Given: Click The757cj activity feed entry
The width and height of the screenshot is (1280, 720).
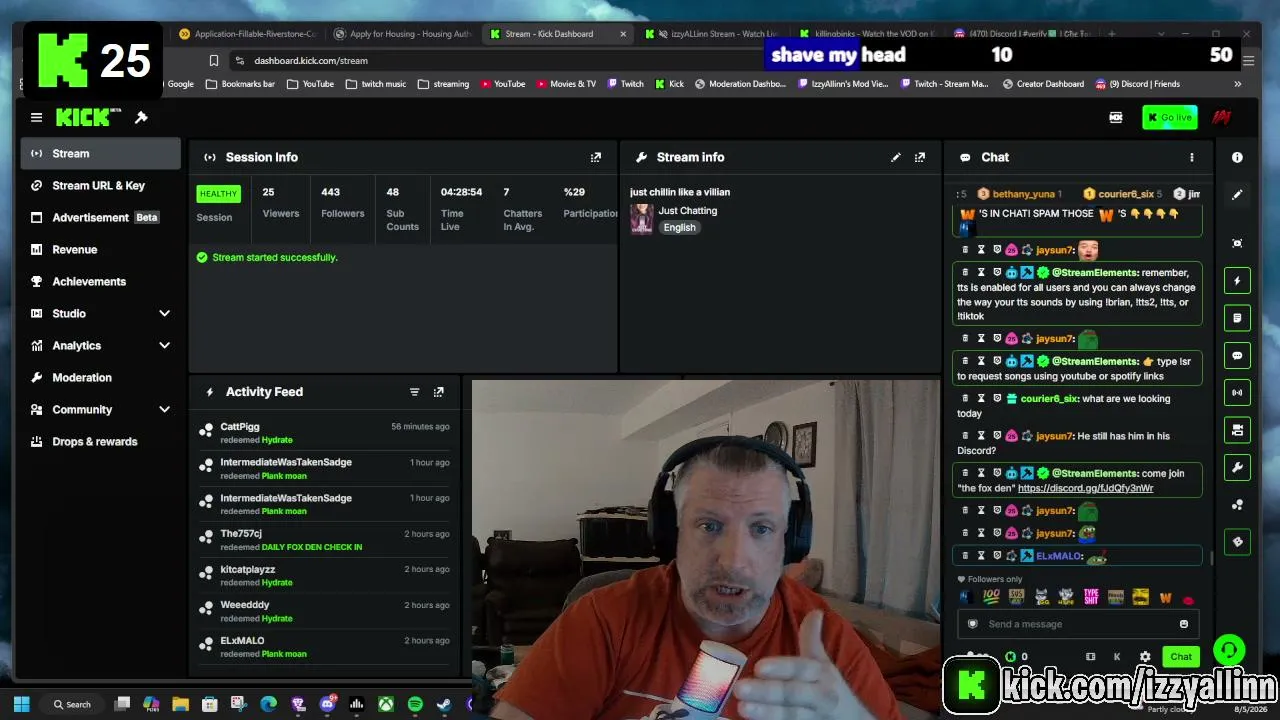Looking at the screenshot, I should tap(325, 540).
